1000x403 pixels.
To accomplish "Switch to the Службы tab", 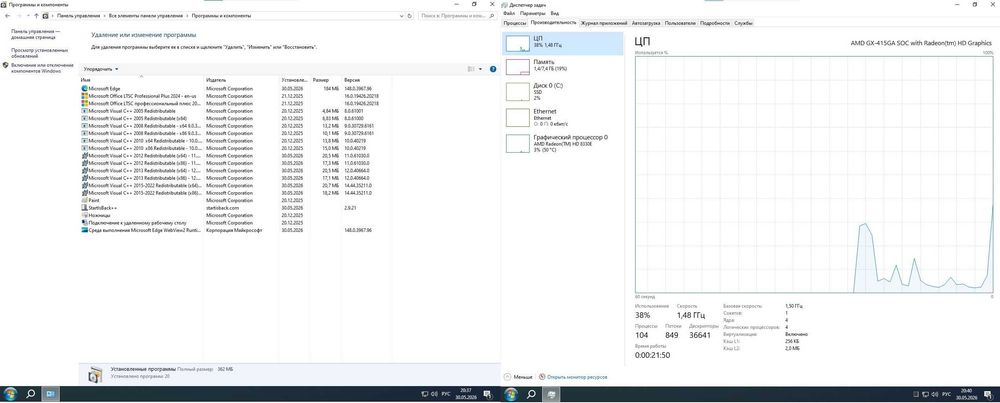I will [x=743, y=23].
